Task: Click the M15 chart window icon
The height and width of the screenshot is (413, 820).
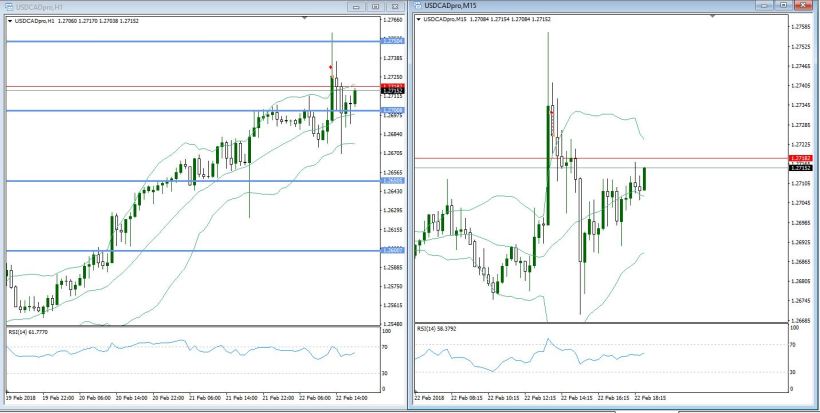Action: [416, 6]
